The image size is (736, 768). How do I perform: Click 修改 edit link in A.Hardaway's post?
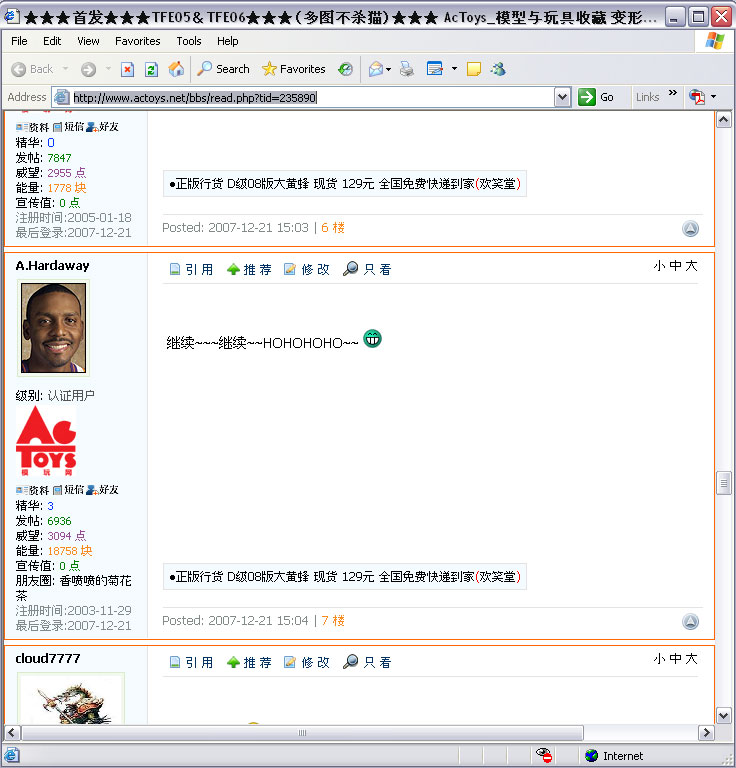[x=307, y=269]
